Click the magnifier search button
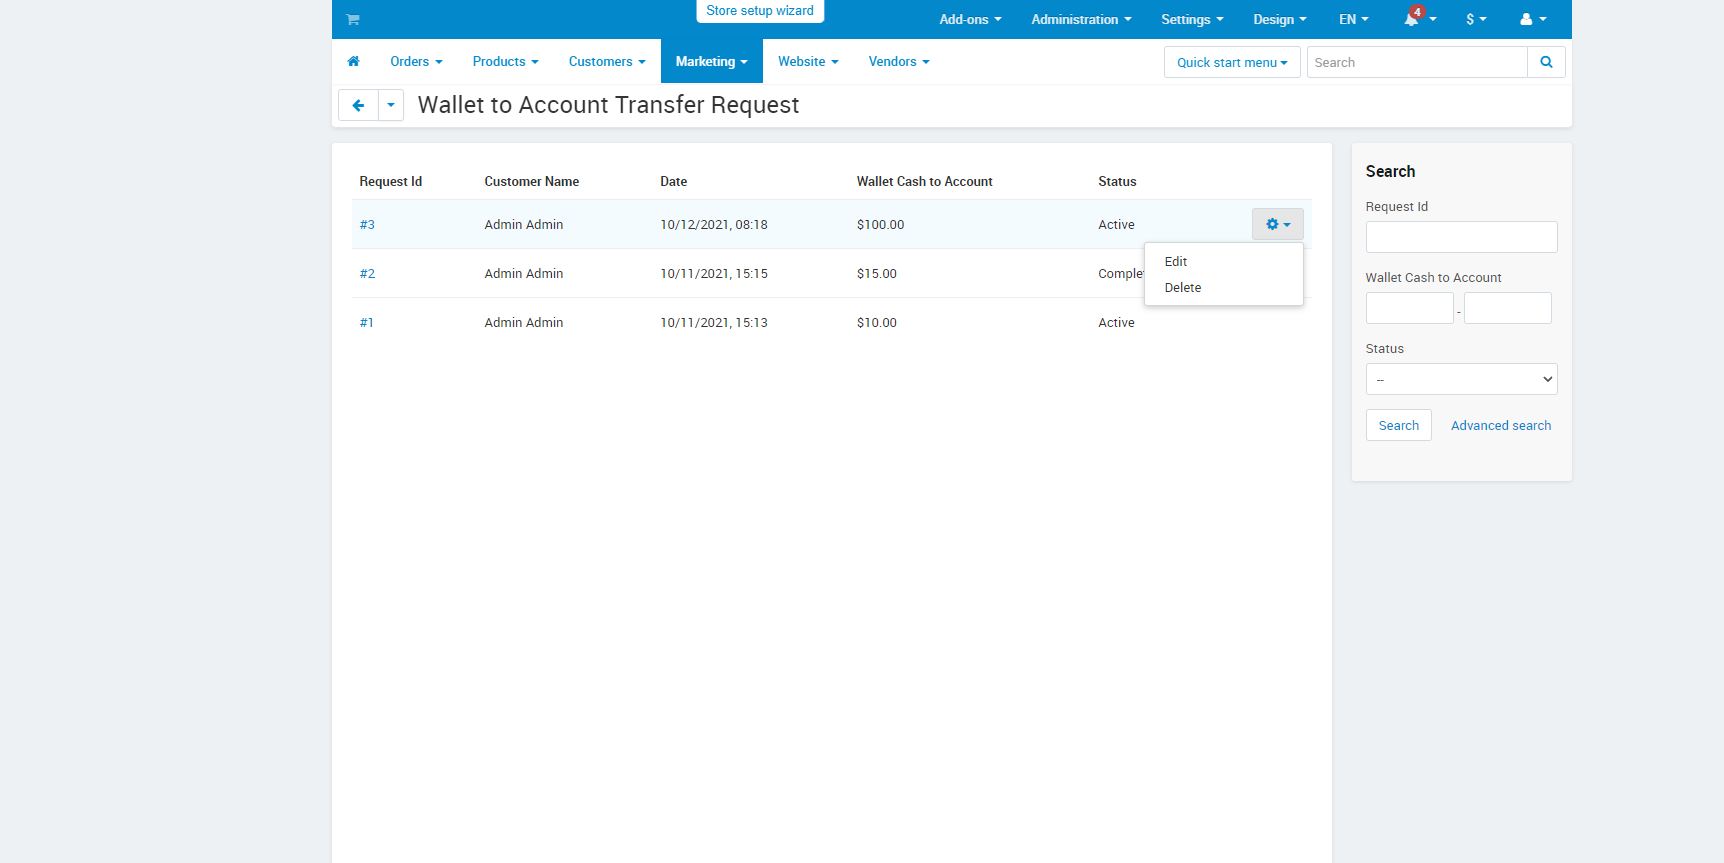Screen dimensions: 1724x863 coord(1546,62)
